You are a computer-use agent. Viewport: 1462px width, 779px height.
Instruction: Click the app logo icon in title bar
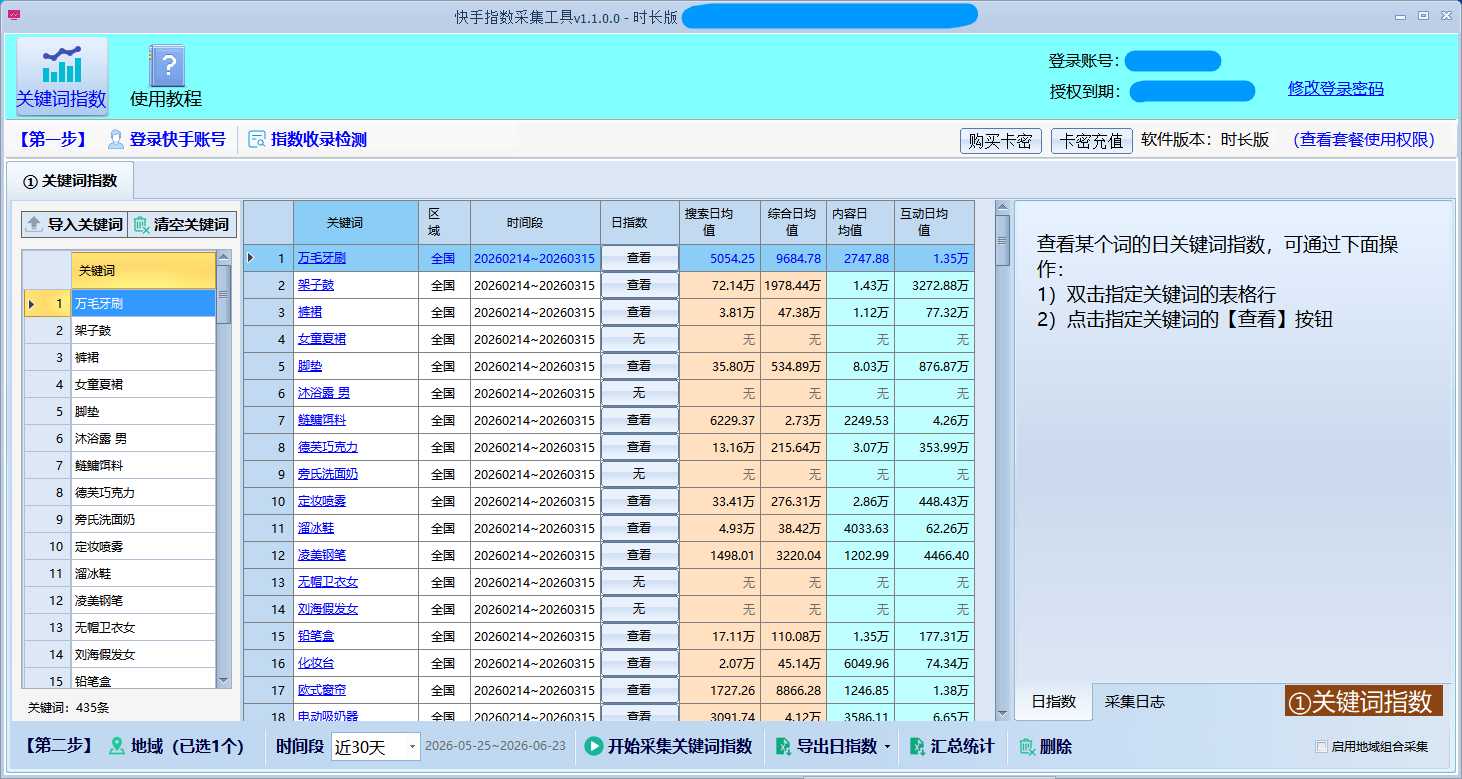14,14
